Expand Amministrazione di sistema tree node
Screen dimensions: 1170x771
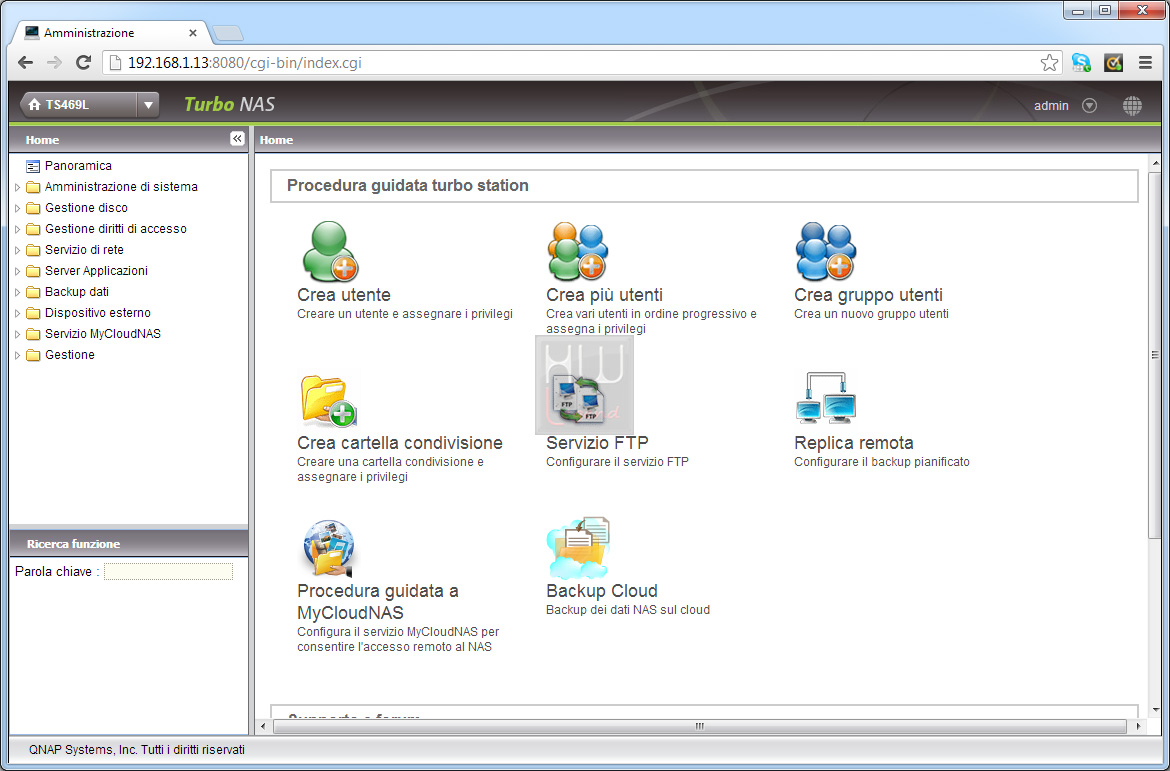click(x=18, y=187)
